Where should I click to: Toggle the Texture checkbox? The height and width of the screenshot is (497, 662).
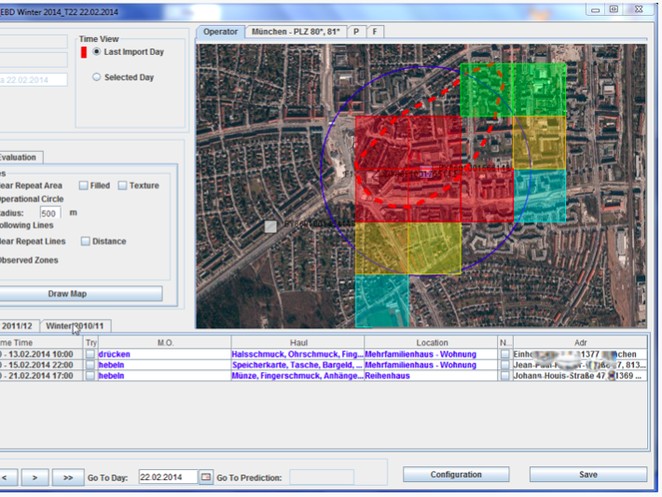(x=122, y=185)
